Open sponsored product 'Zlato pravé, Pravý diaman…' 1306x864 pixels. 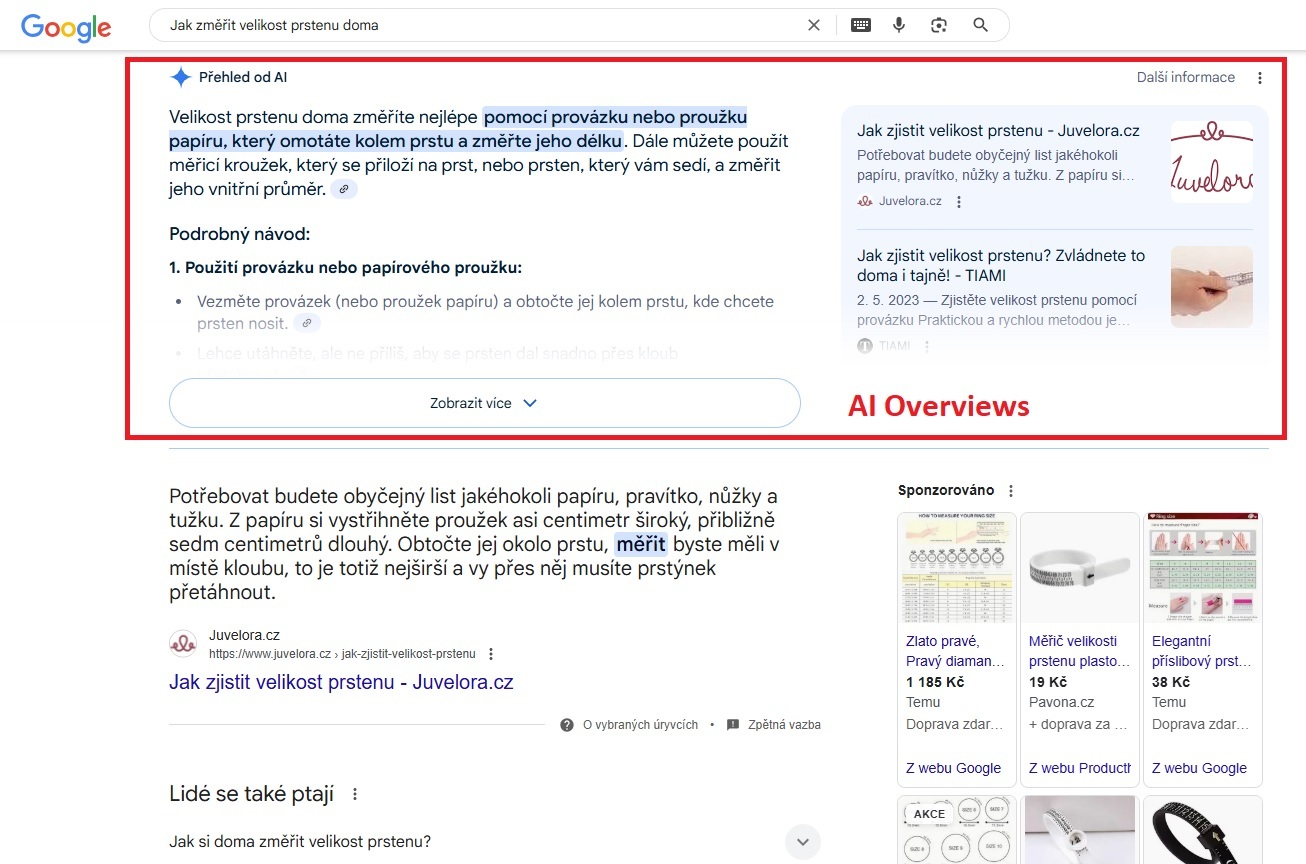[x=955, y=651]
